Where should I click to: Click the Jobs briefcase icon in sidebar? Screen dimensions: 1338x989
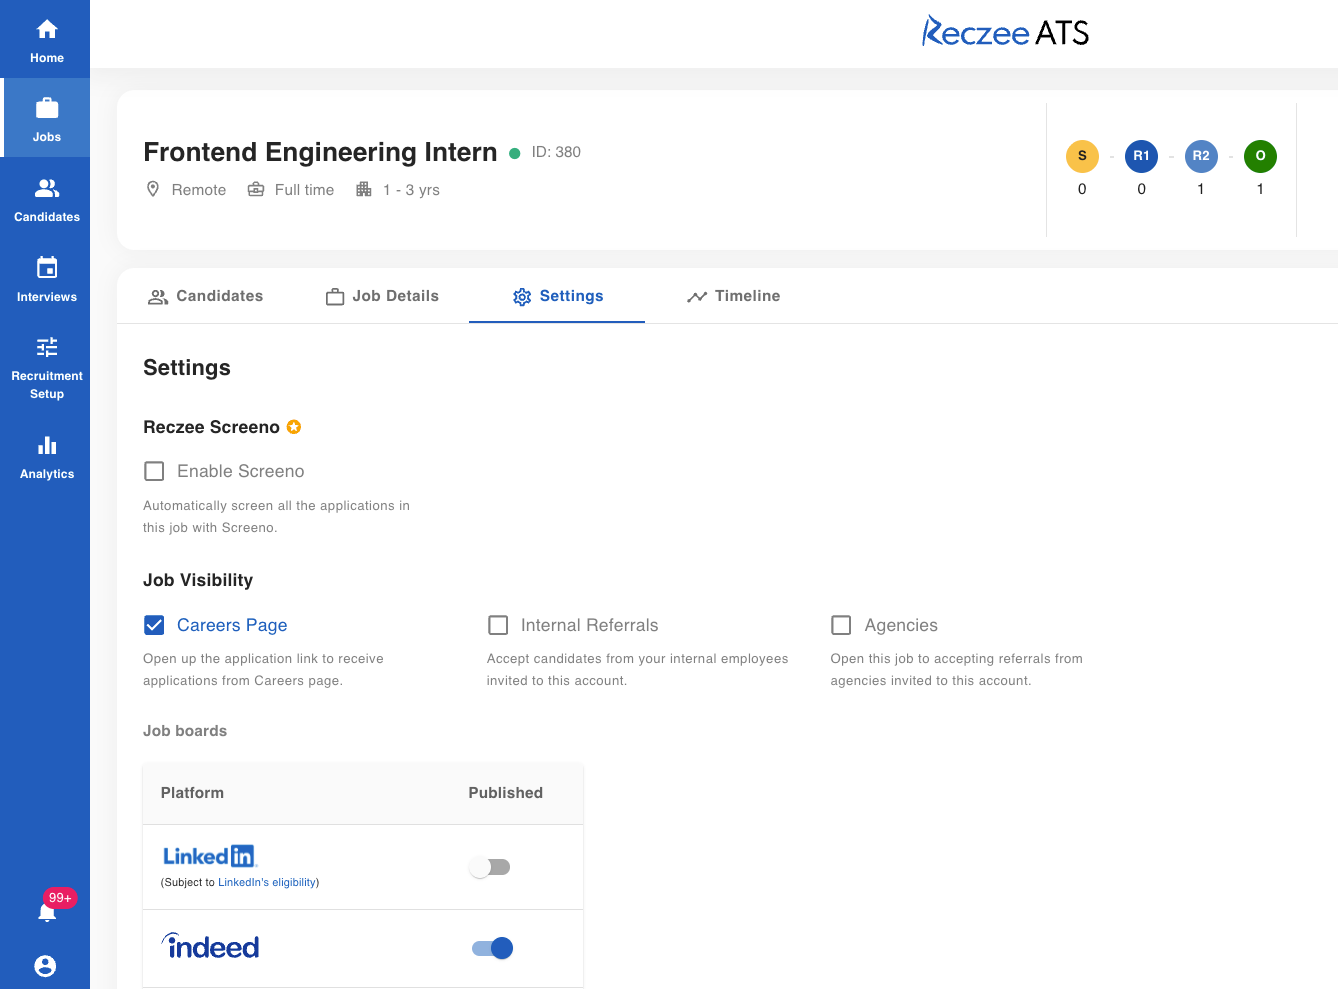pyautogui.click(x=47, y=108)
